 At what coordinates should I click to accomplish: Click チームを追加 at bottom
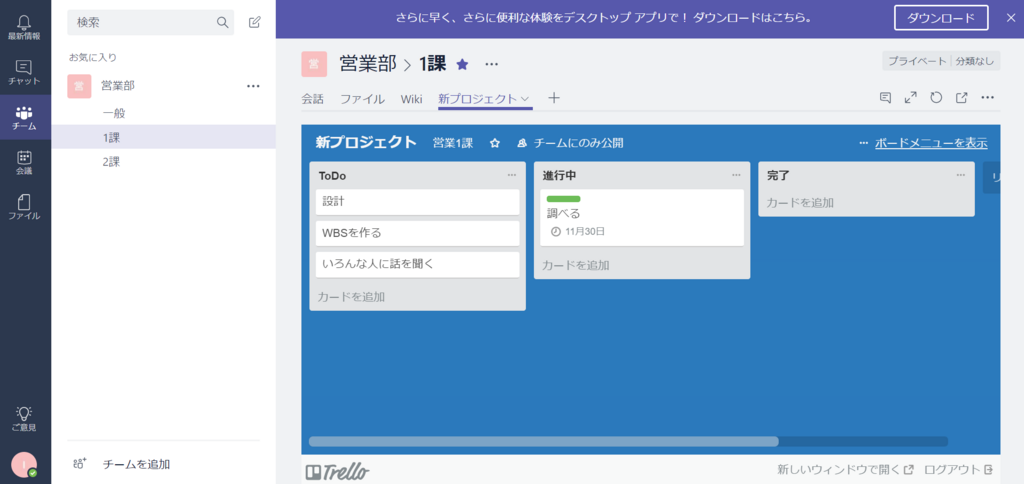tap(136, 464)
